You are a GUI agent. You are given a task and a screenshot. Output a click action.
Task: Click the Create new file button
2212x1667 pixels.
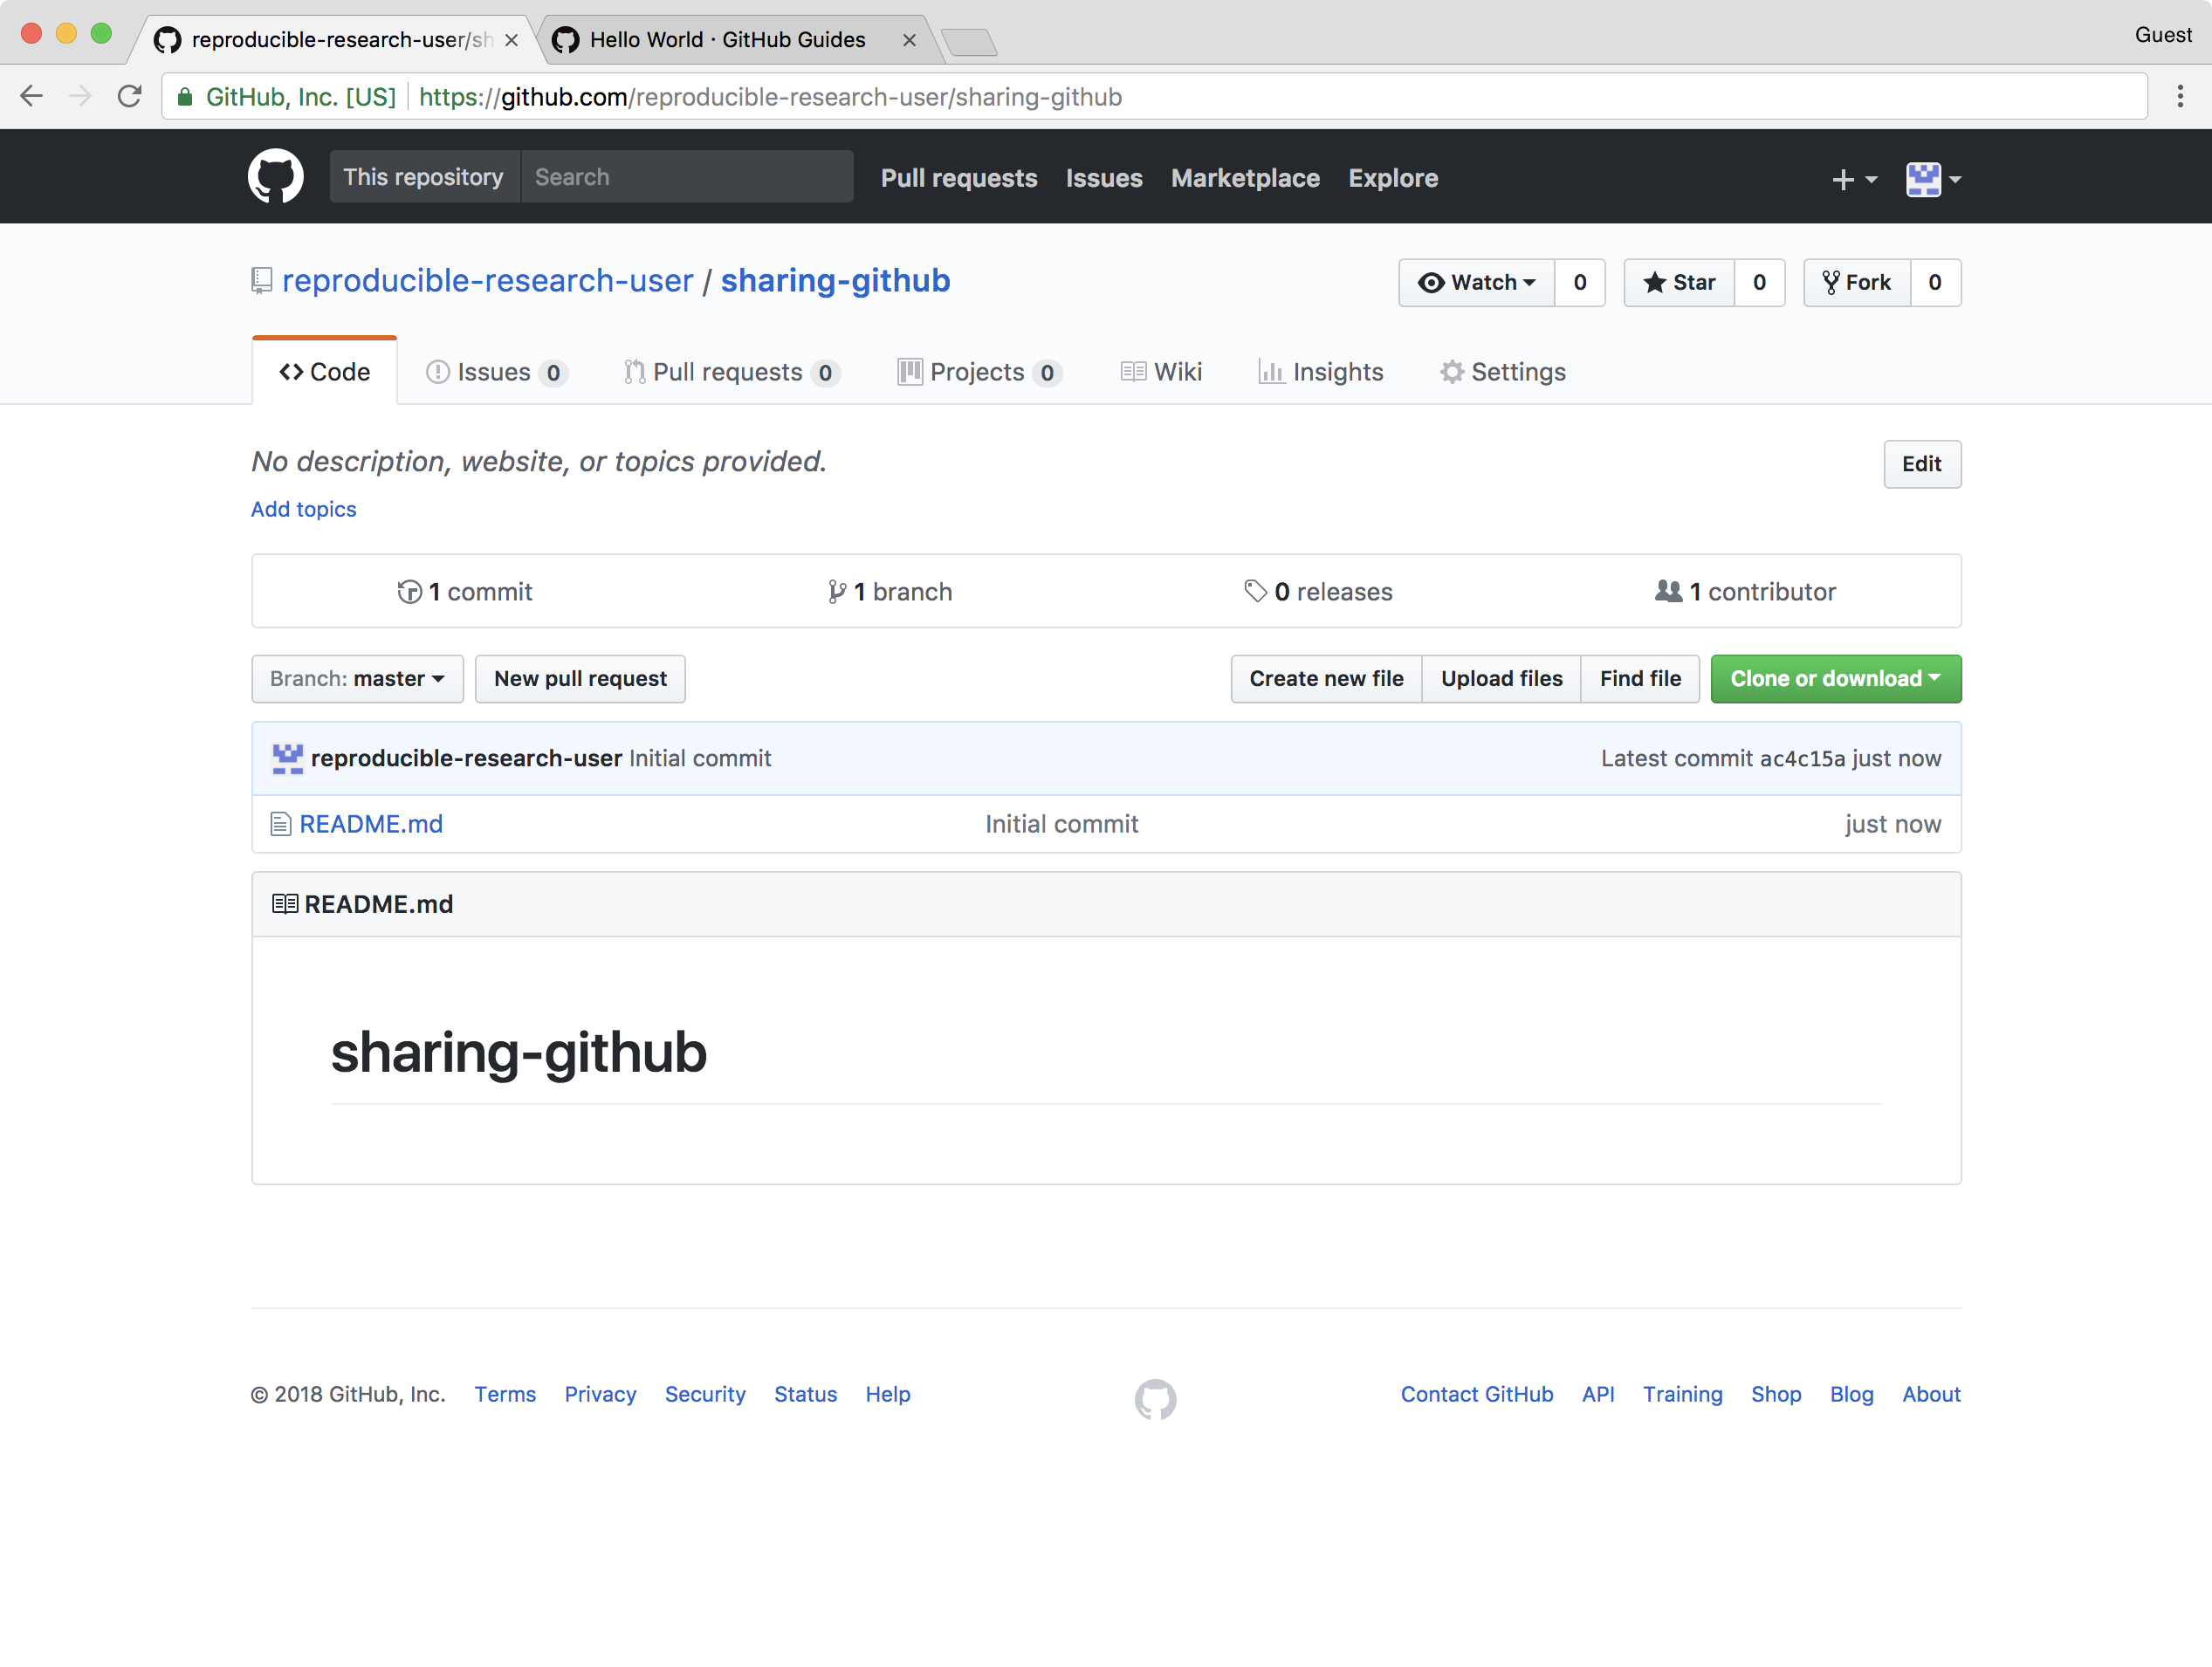[1326, 677]
